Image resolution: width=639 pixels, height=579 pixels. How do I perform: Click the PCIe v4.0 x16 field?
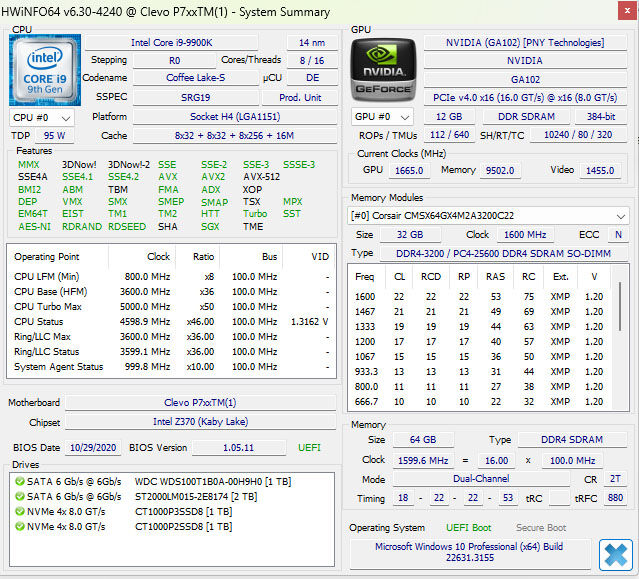coord(525,98)
